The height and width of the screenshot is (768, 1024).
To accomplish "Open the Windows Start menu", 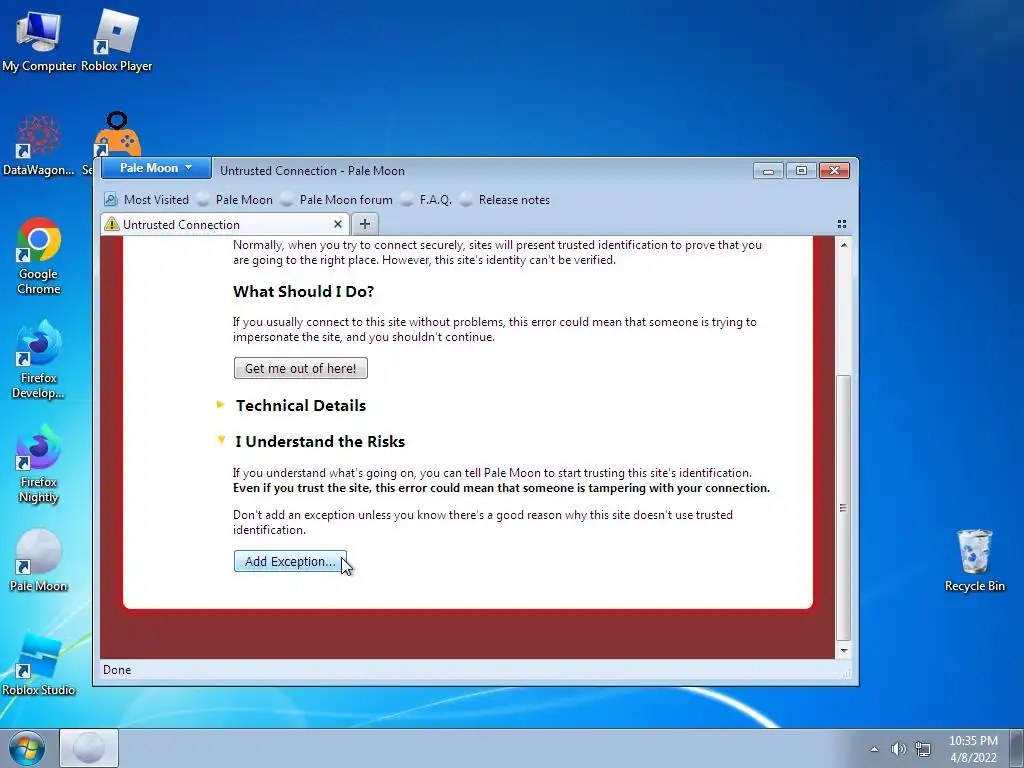I will point(26,748).
